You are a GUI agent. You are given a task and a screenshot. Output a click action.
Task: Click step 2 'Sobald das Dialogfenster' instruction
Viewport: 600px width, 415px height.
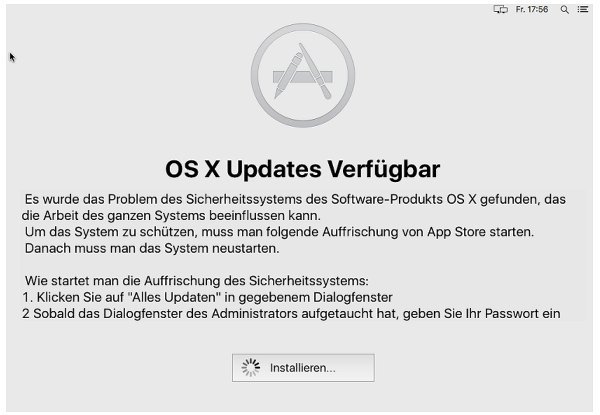coord(291,314)
